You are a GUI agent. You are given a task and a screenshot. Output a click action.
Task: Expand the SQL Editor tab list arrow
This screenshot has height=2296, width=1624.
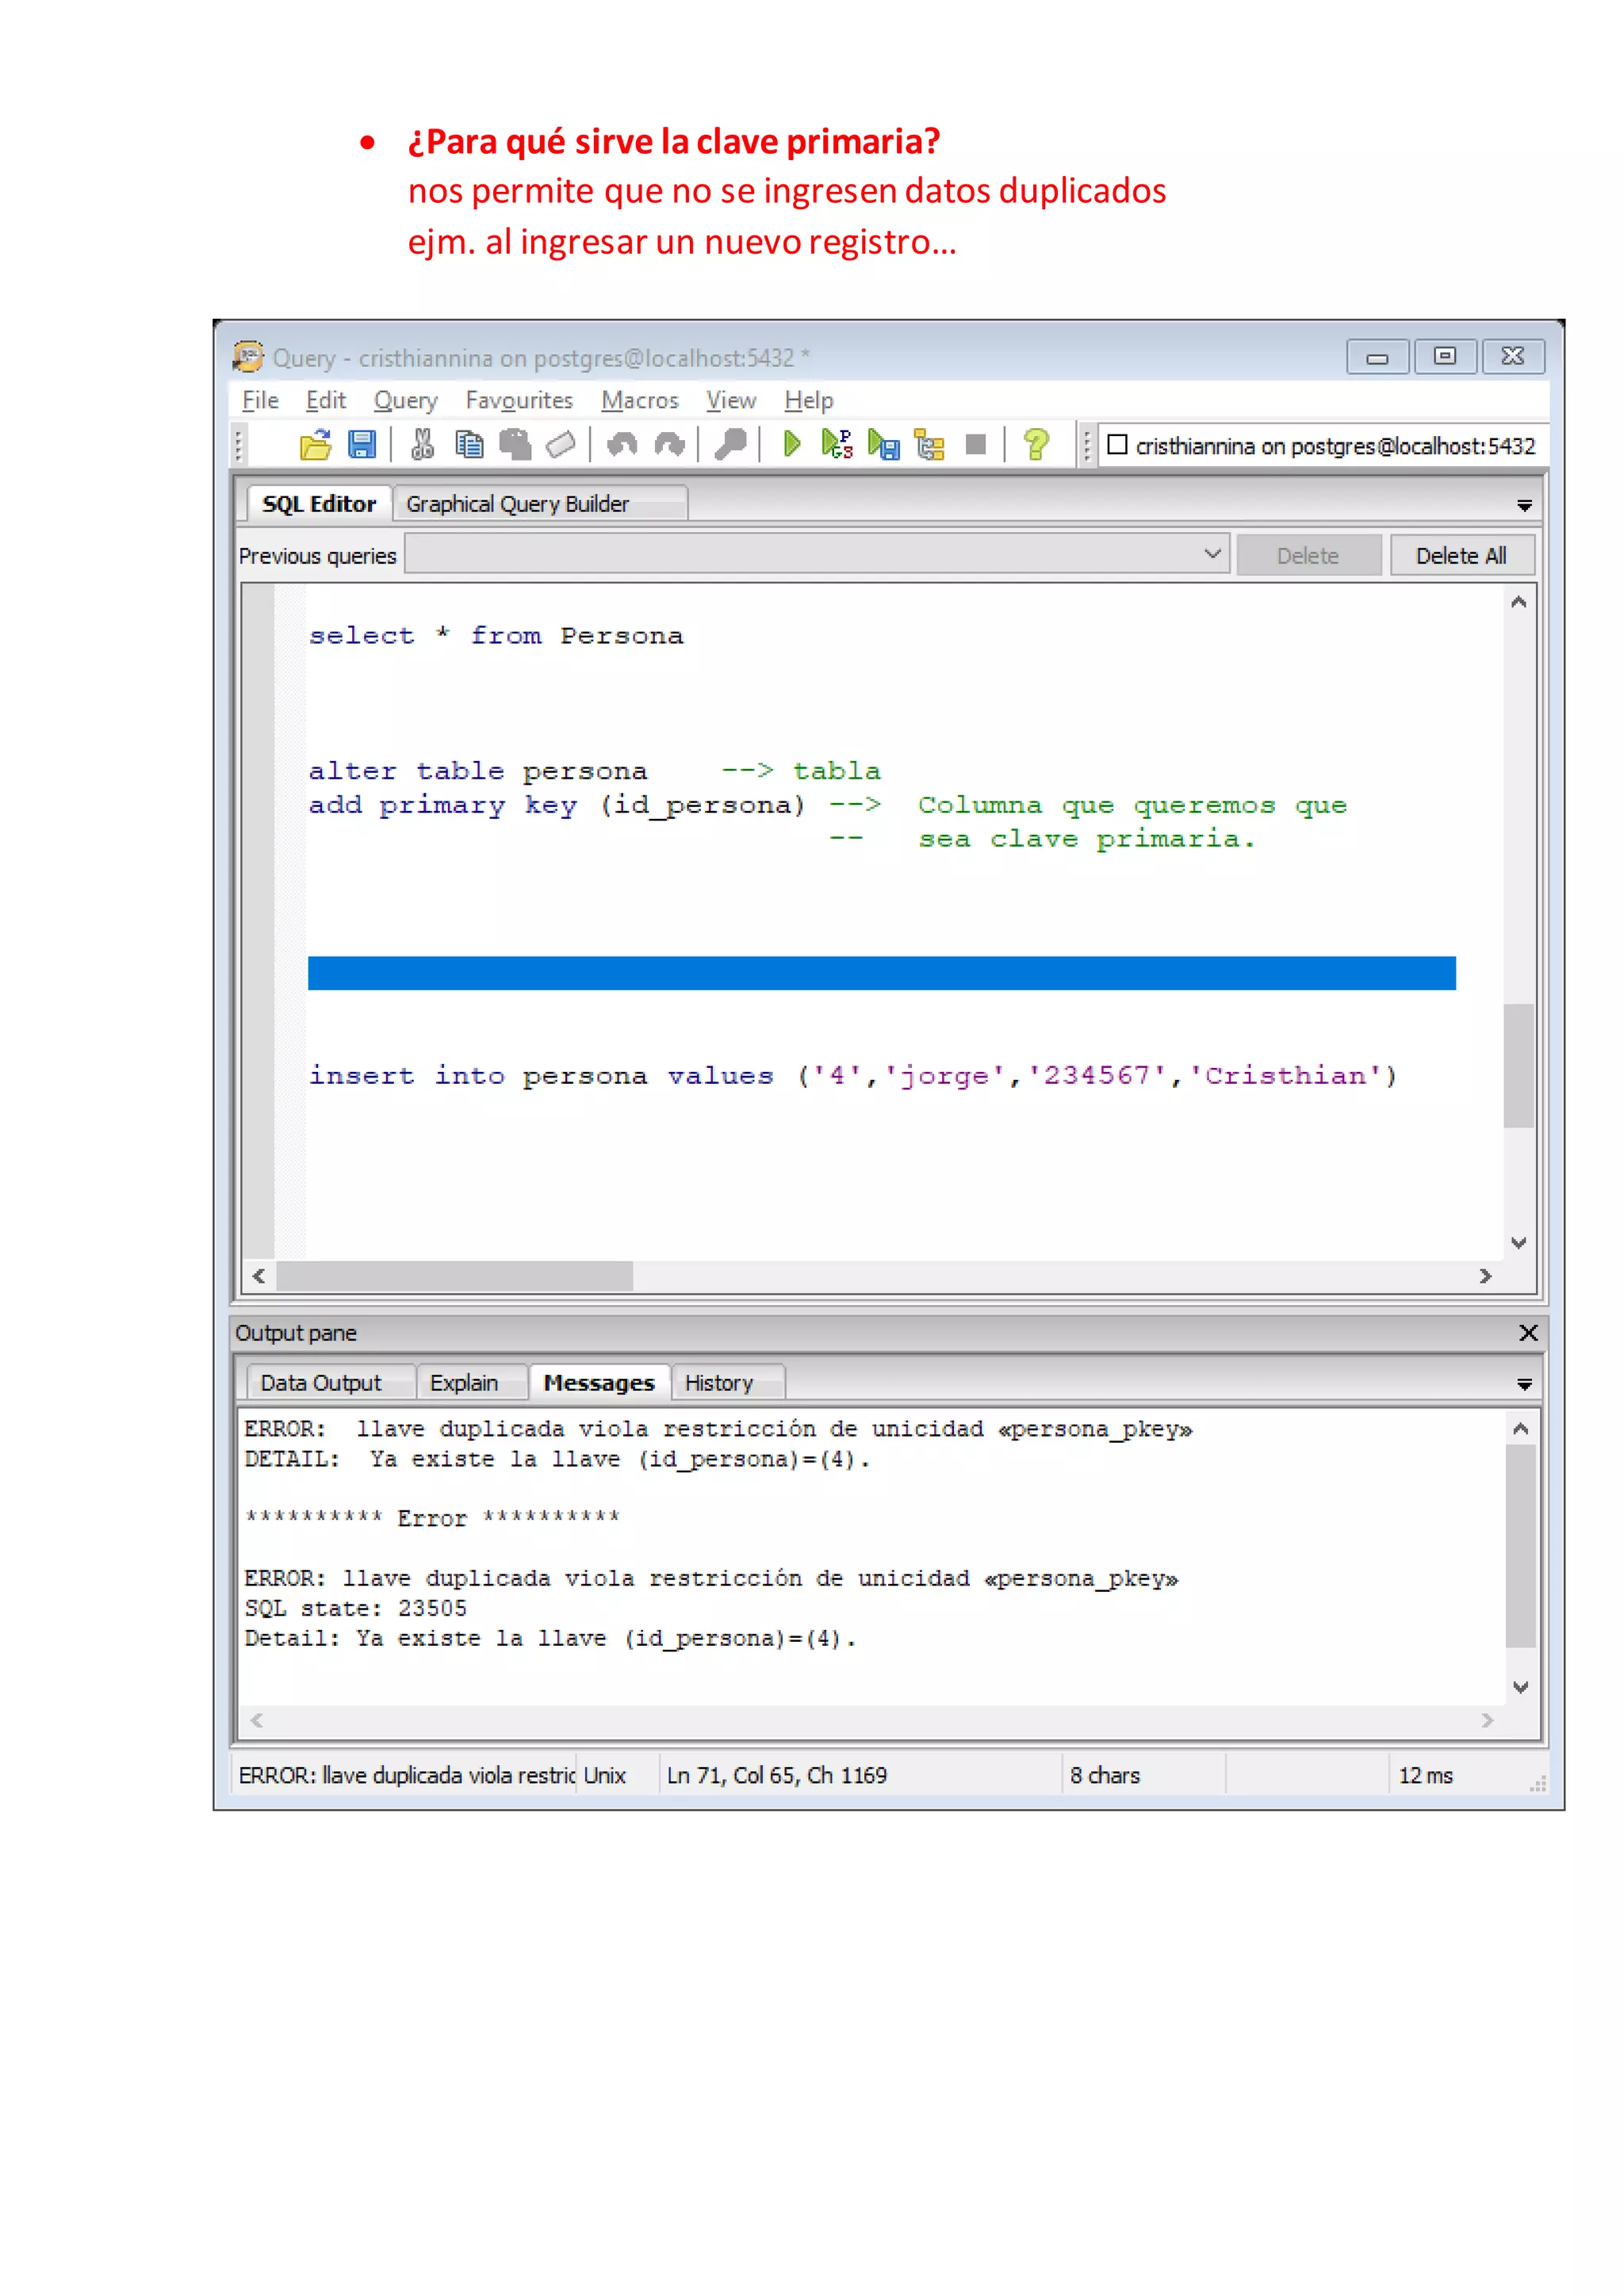(1524, 506)
